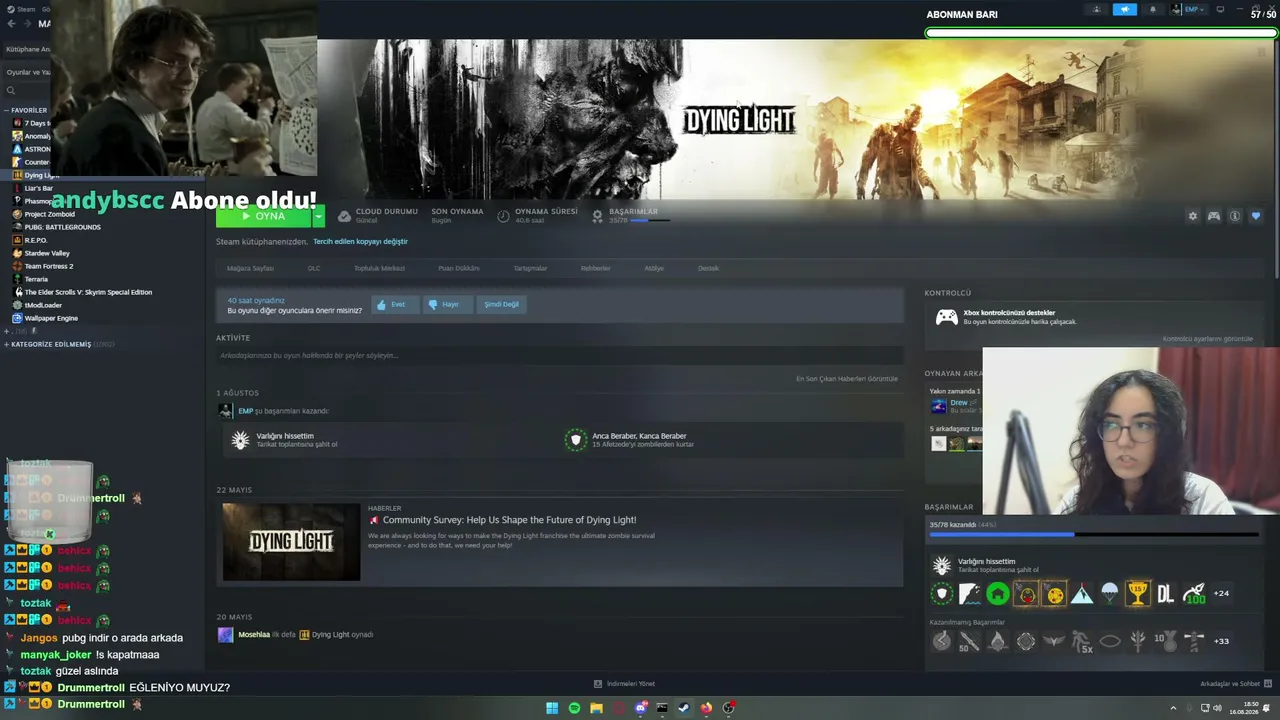The image size is (1280, 720).
Task: Open the Puan Dükkânı tab
Action: (x=459, y=268)
